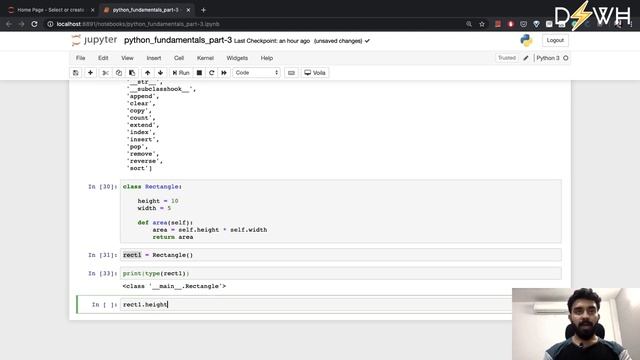This screenshot has width=640, height=360.
Task: Open the Cell menu
Action: pos(179,58)
